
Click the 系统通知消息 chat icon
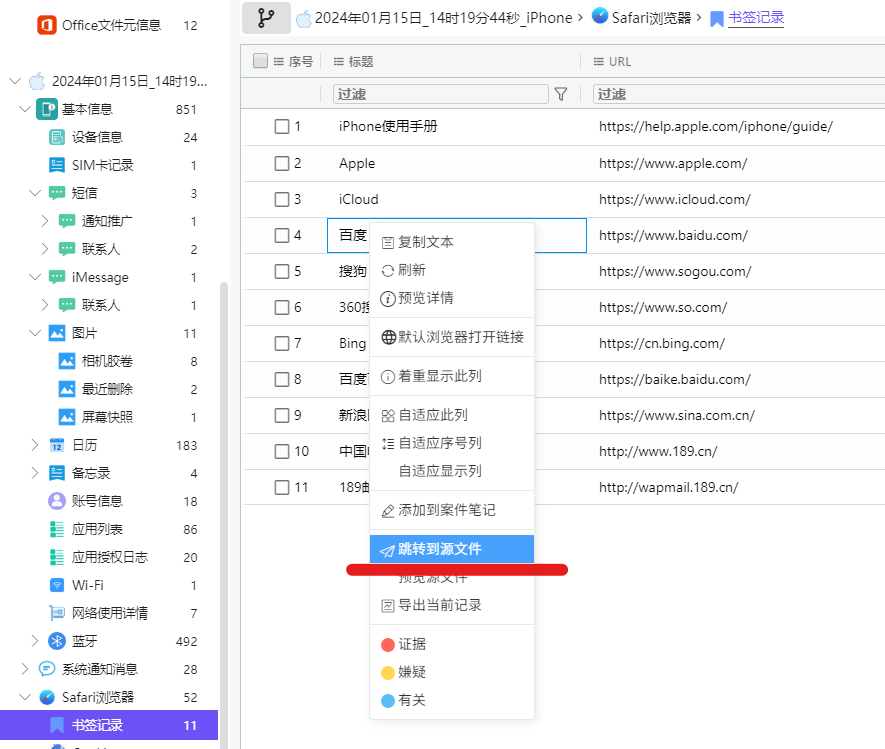coord(47,669)
